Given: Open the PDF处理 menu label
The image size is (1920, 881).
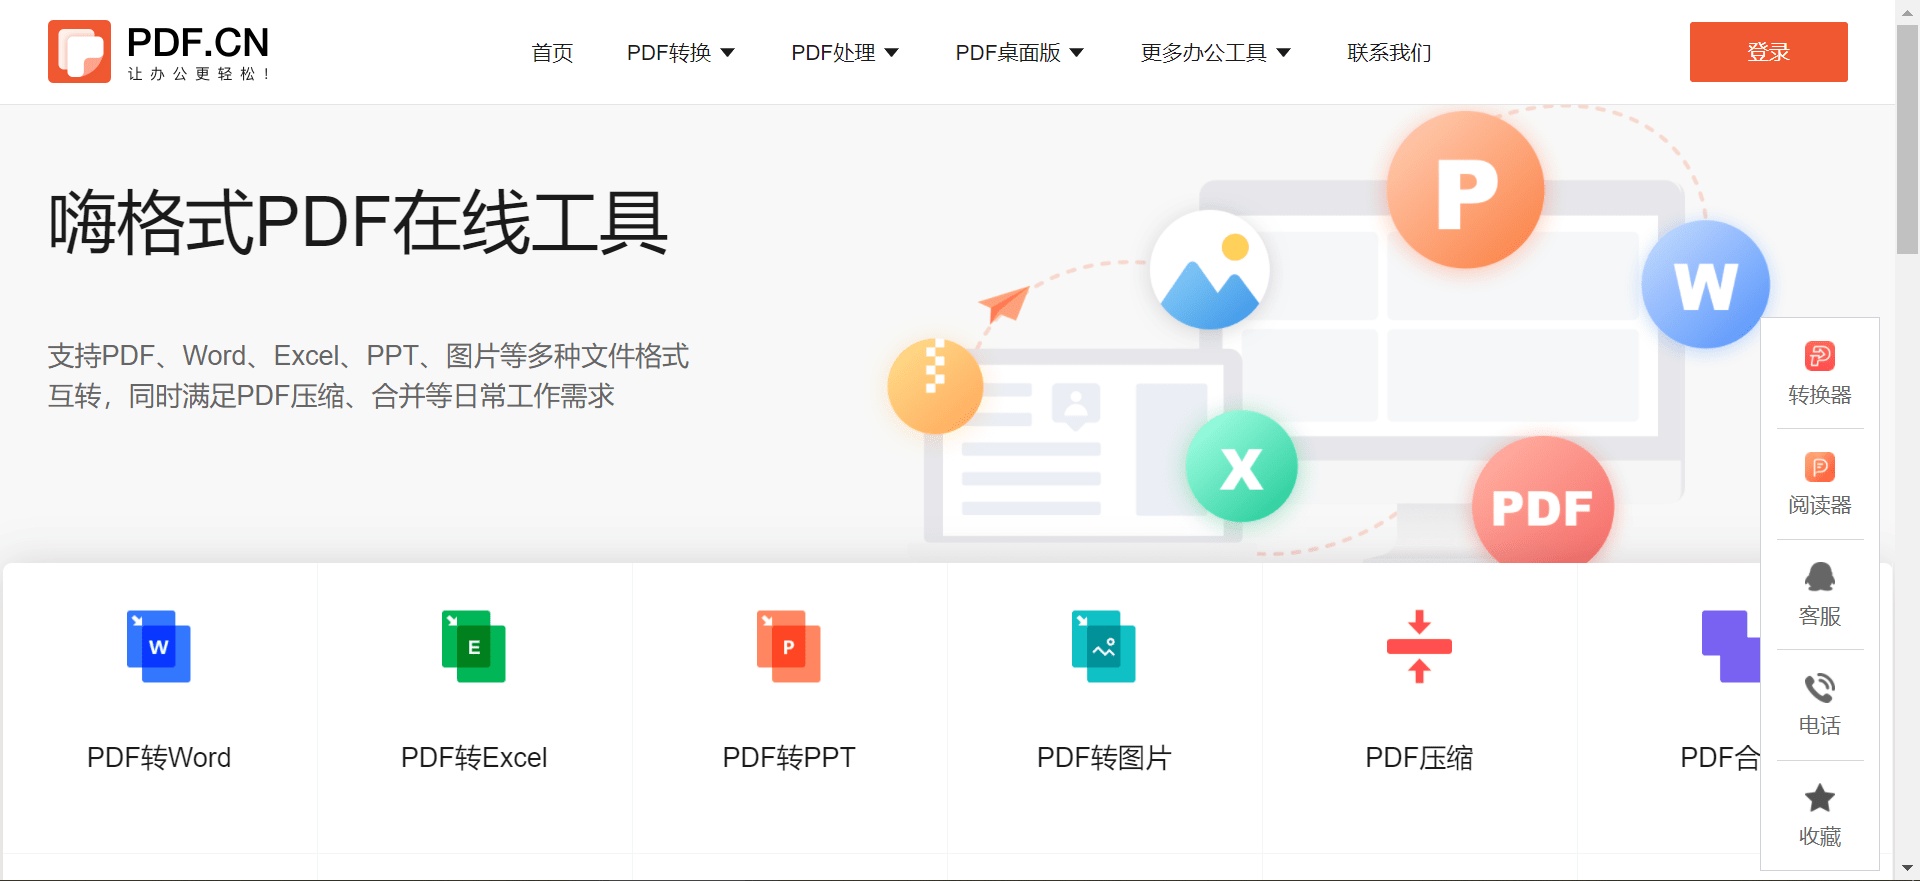Looking at the screenshot, I should [833, 53].
